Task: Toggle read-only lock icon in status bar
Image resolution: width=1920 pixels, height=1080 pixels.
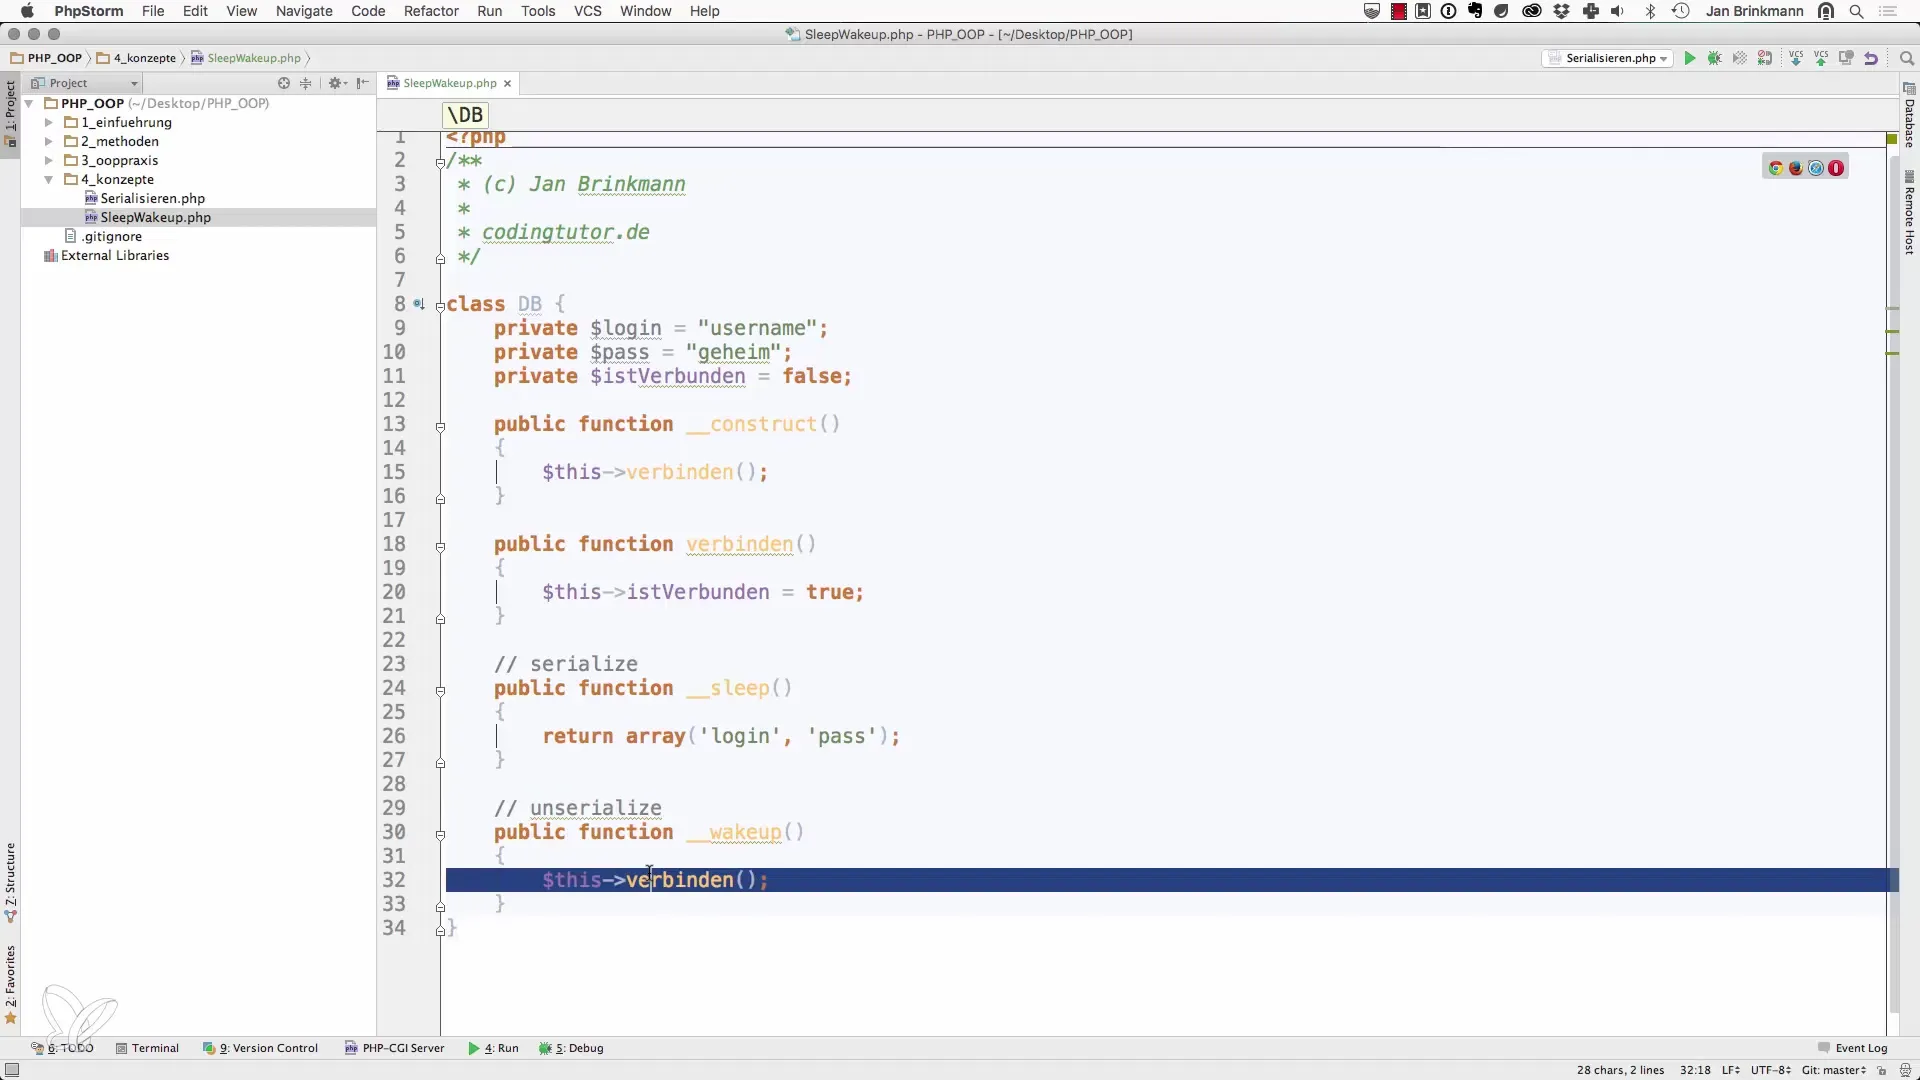Action: tap(1882, 1070)
